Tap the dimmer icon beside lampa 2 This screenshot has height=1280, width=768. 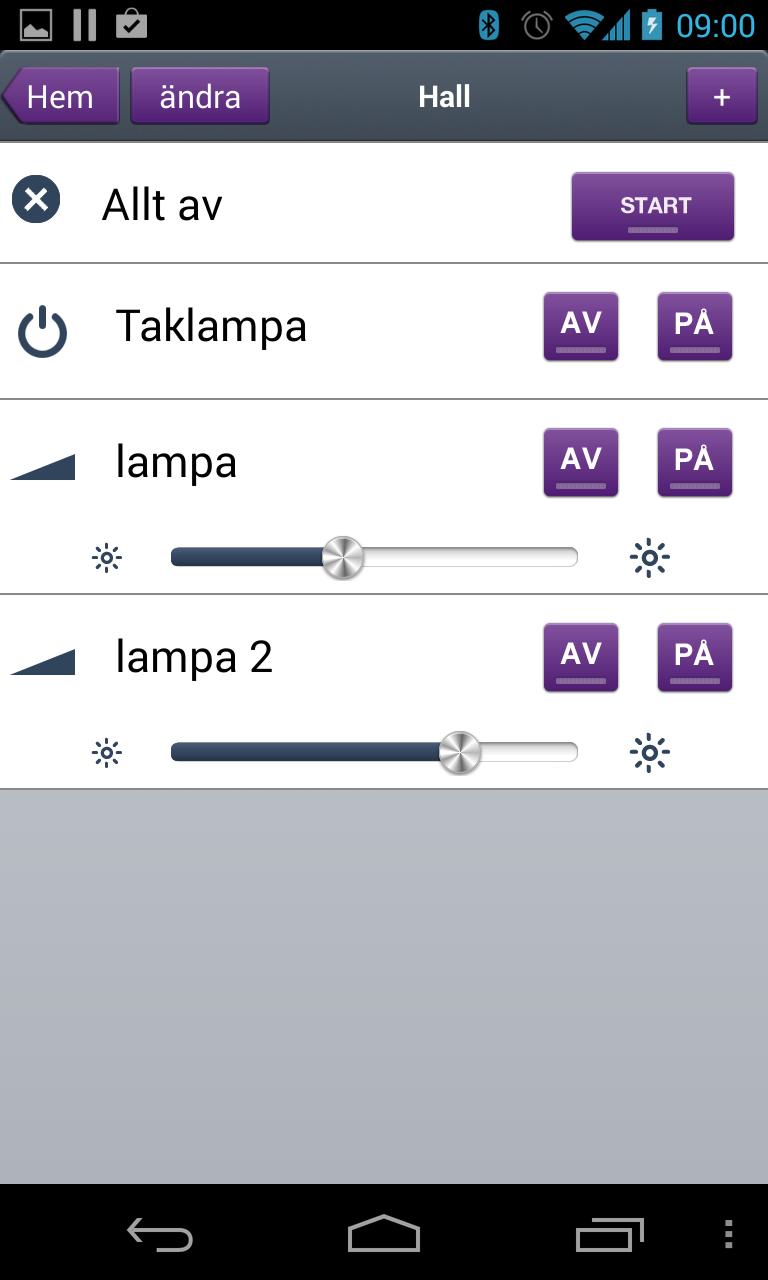[44, 662]
